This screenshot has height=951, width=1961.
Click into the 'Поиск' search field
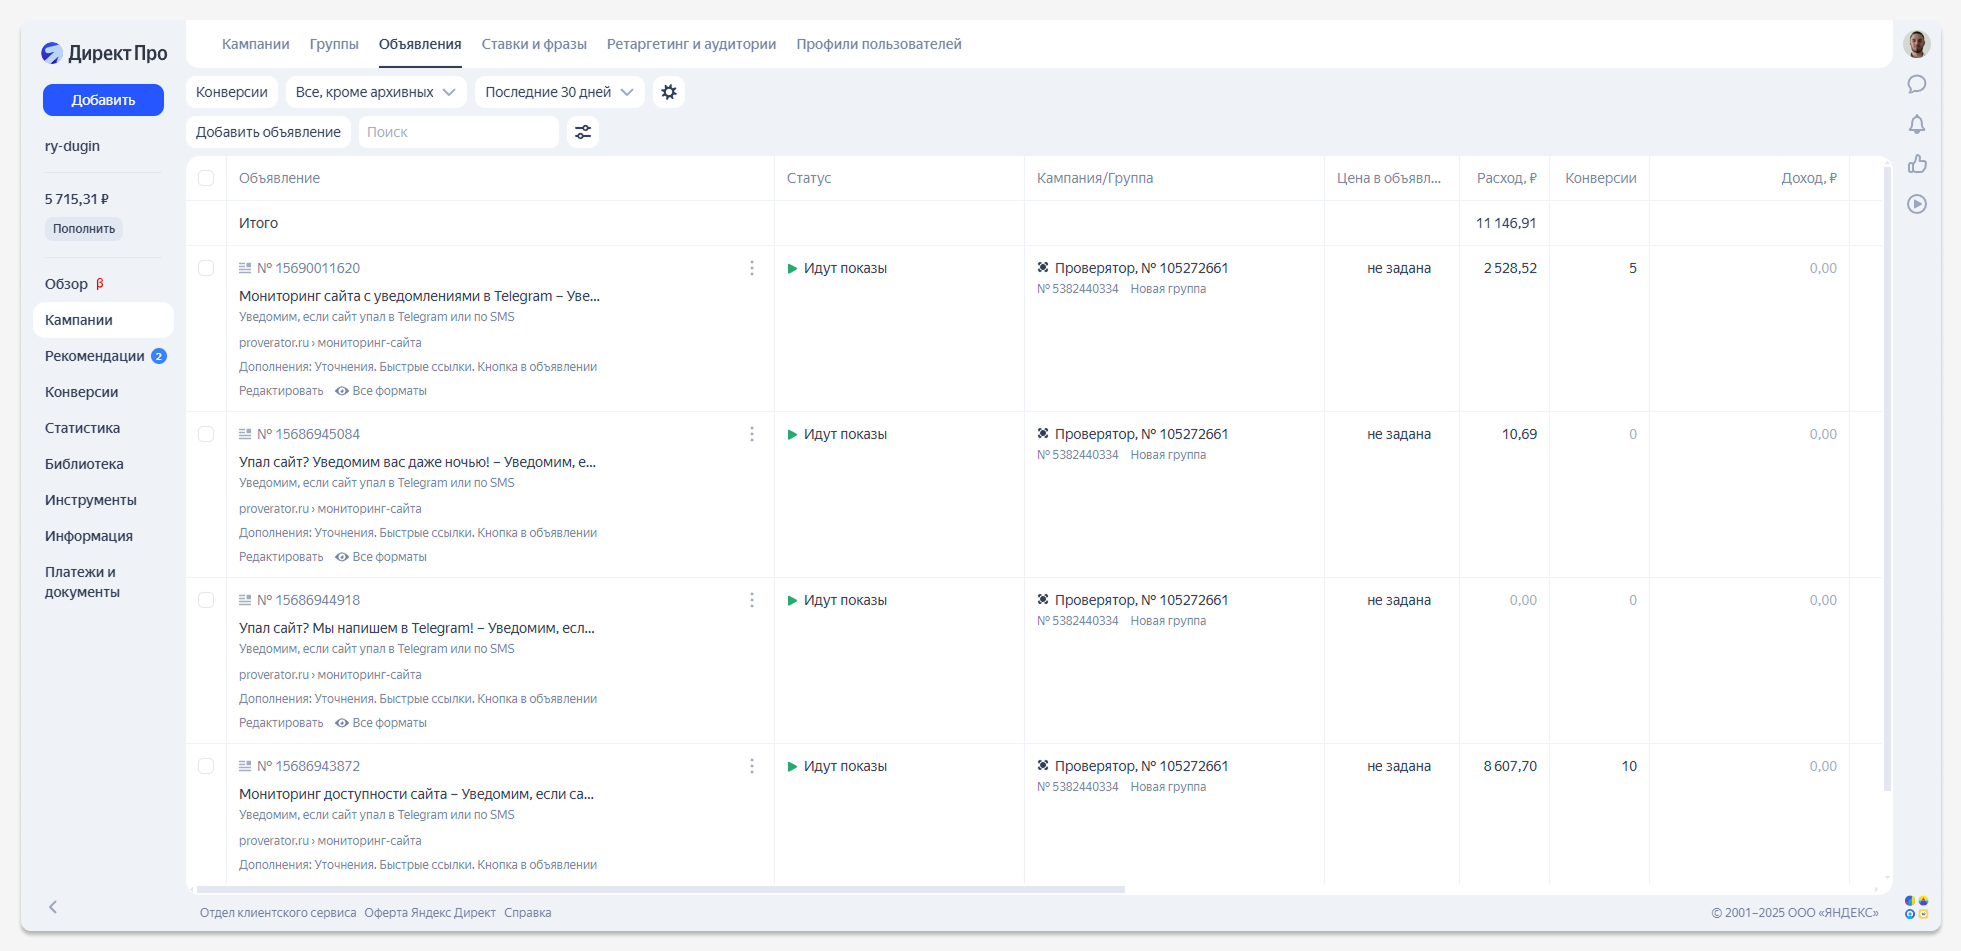coord(458,132)
